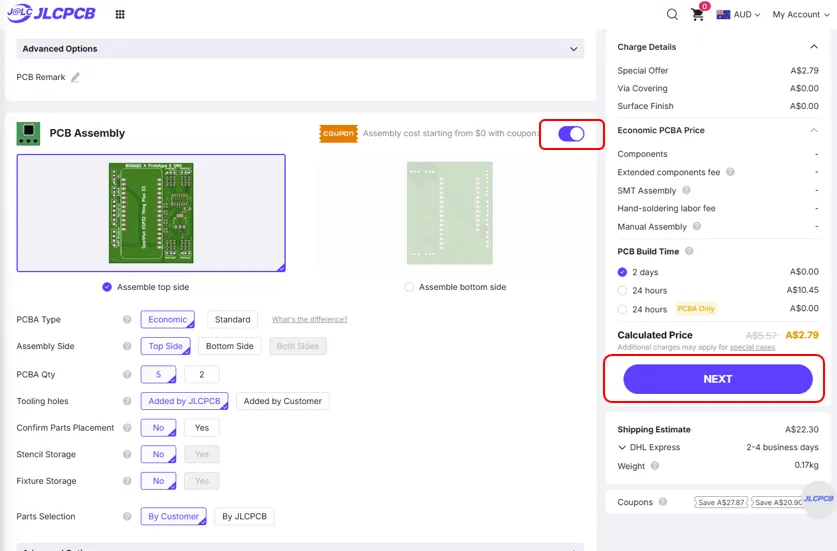Edit PCB Remark with pencil icon
The image size is (837, 551).
pyautogui.click(x=76, y=77)
